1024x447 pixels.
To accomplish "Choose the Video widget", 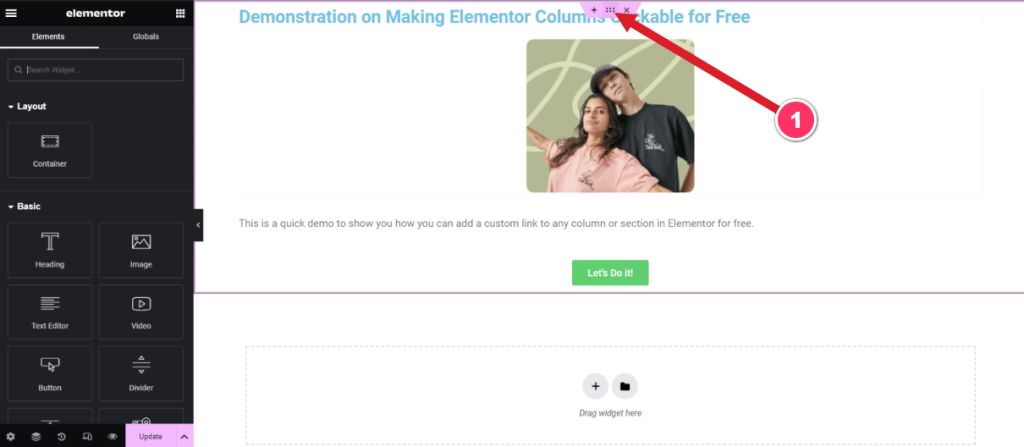I will click(x=141, y=312).
